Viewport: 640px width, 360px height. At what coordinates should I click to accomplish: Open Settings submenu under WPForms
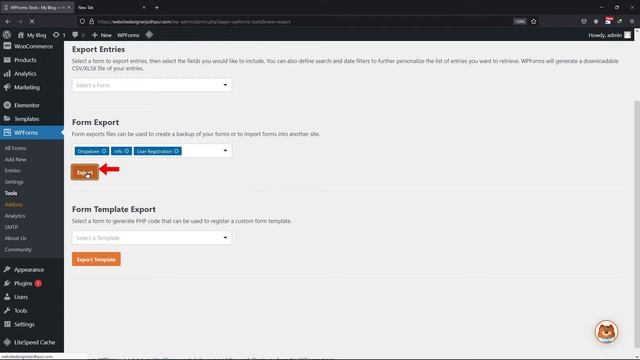pos(14,182)
